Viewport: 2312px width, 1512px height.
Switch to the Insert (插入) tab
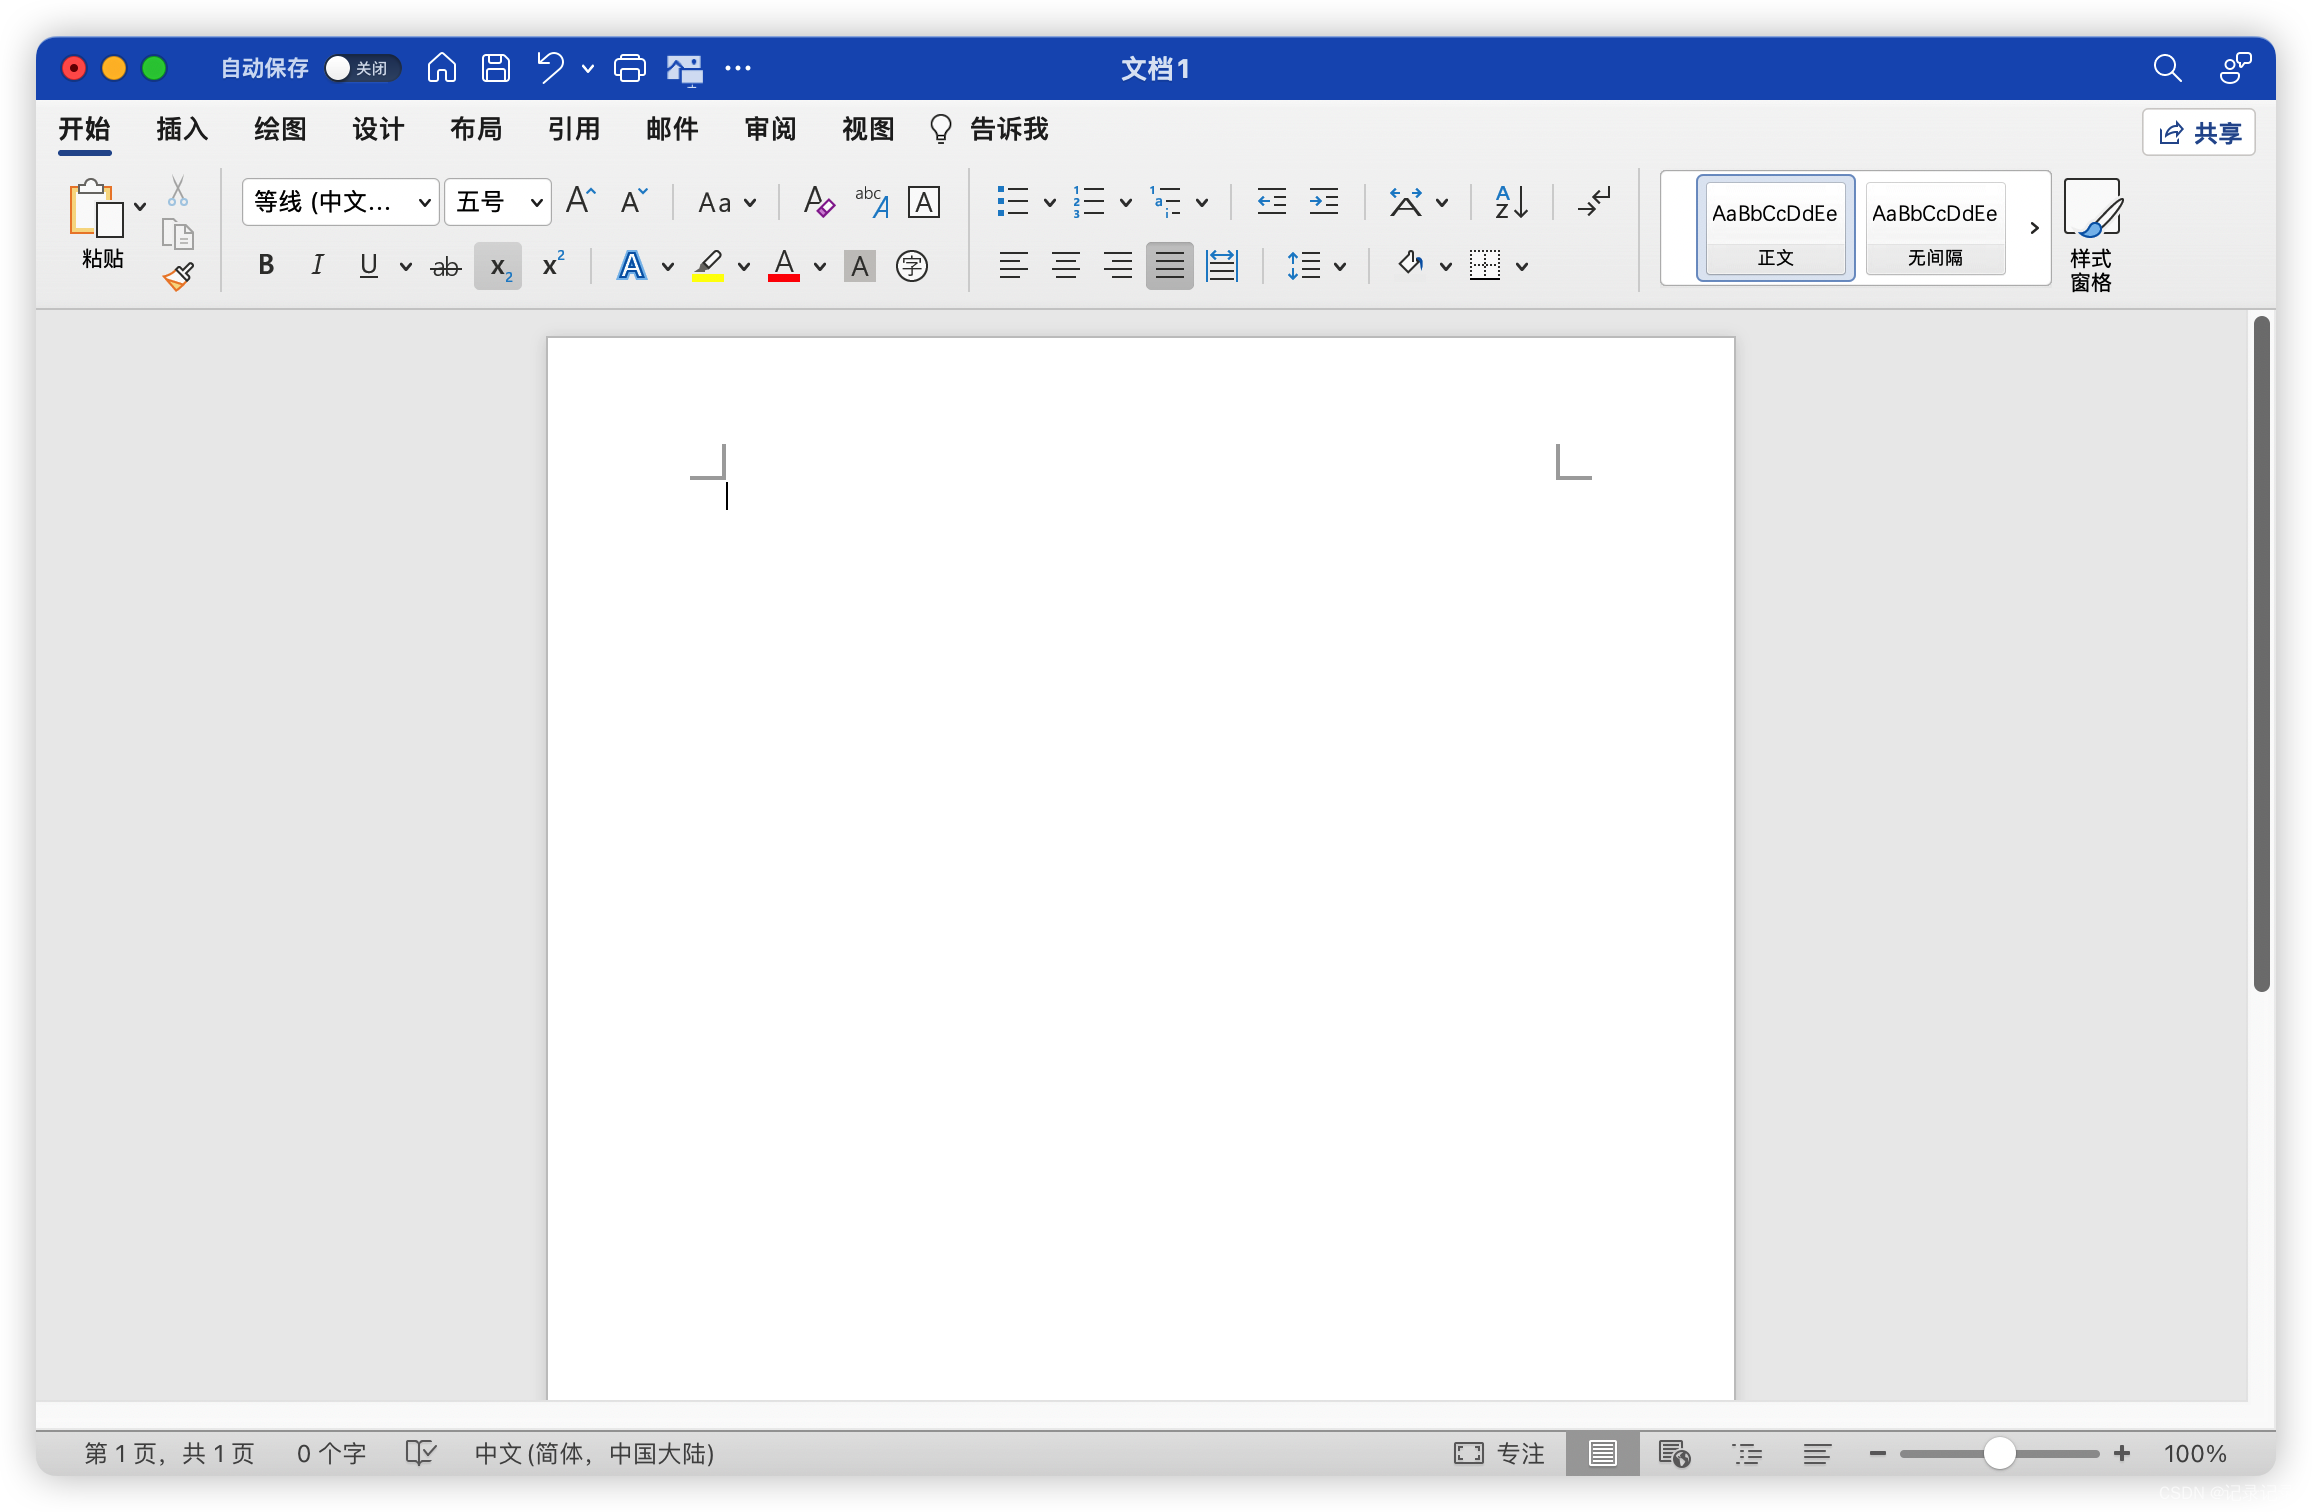point(181,129)
